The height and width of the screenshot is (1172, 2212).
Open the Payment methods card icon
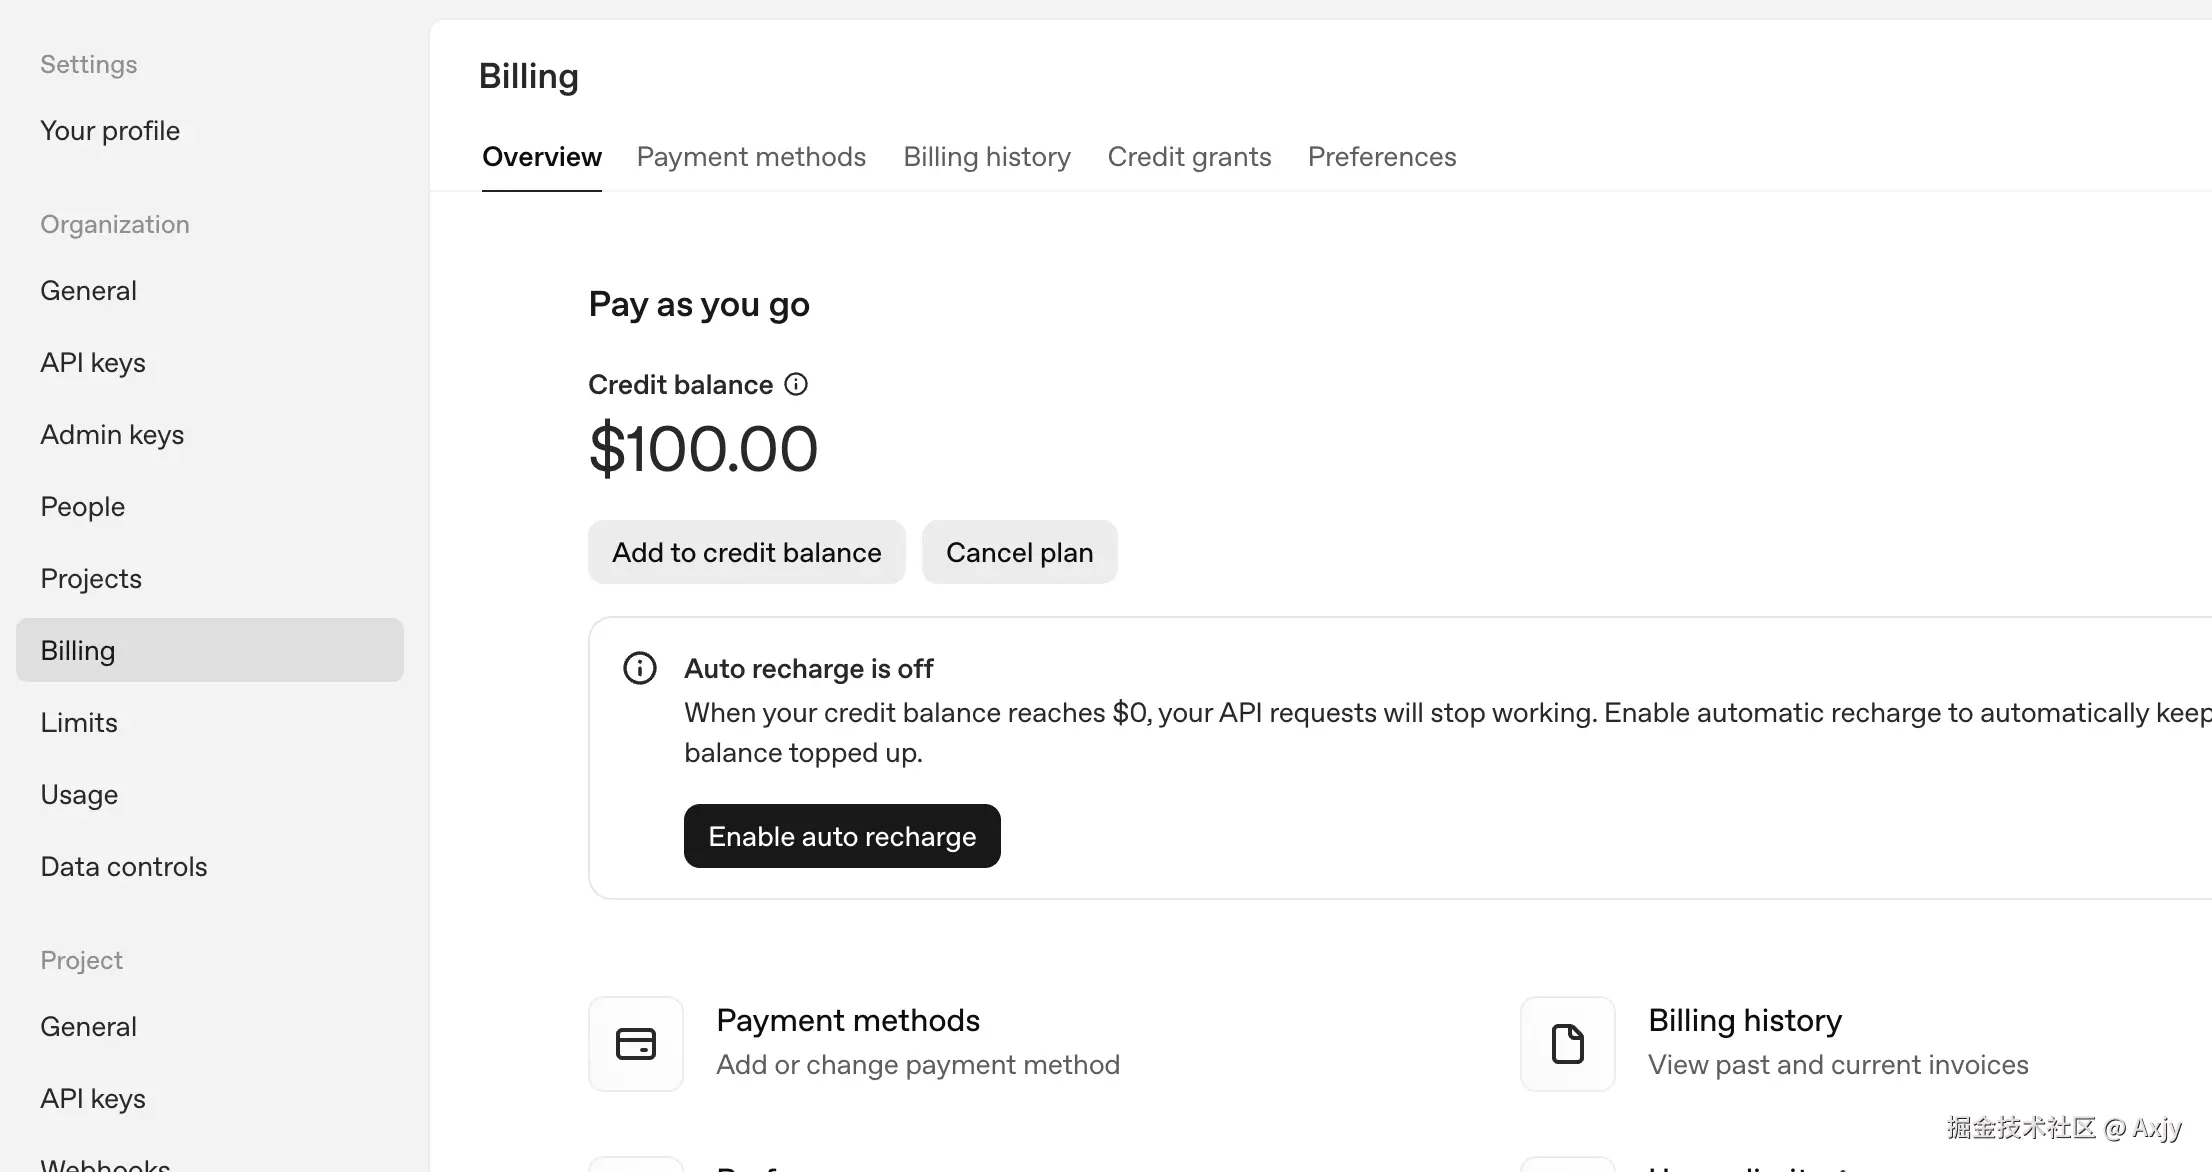[636, 1044]
